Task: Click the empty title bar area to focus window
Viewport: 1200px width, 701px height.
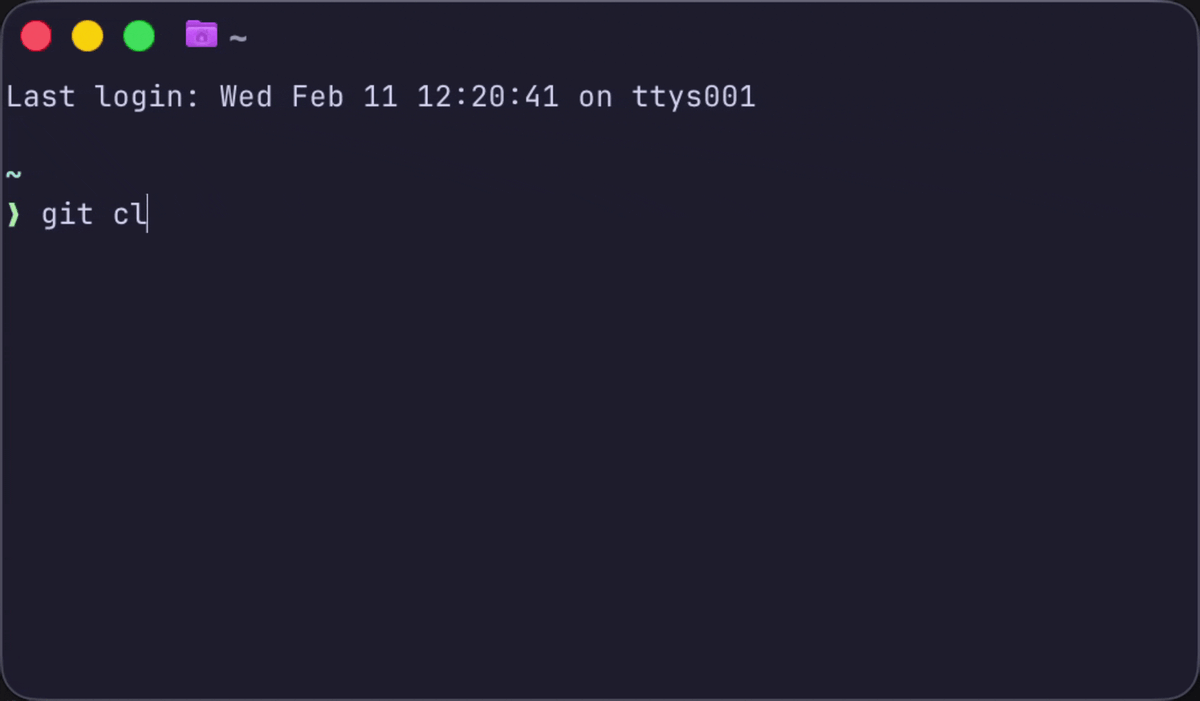Action: click(700, 37)
